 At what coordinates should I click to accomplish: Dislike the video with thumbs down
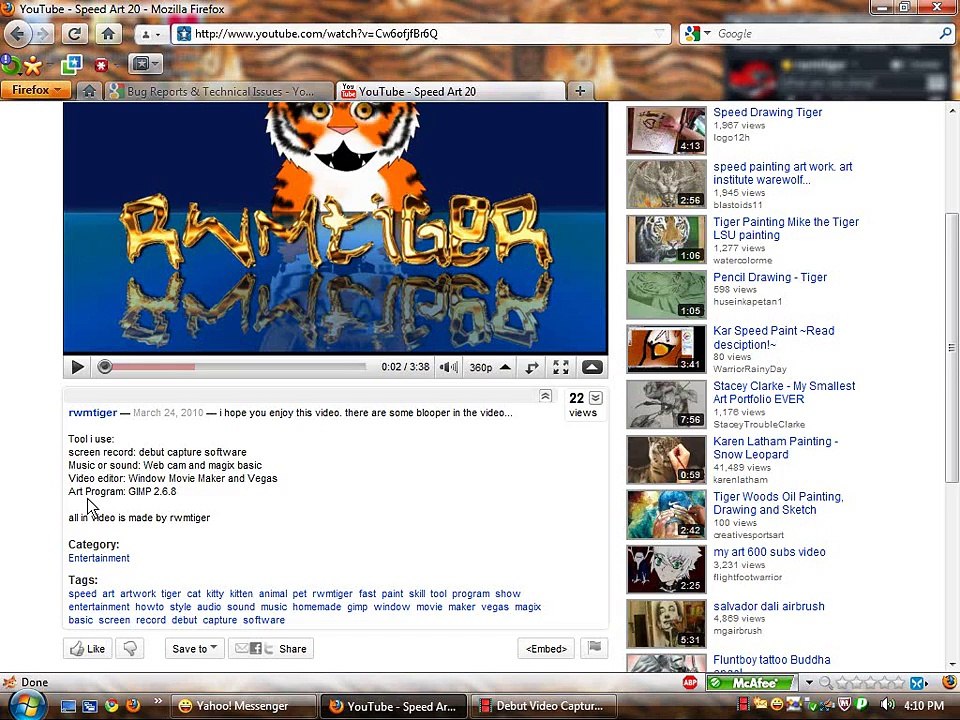click(x=130, y=648)
